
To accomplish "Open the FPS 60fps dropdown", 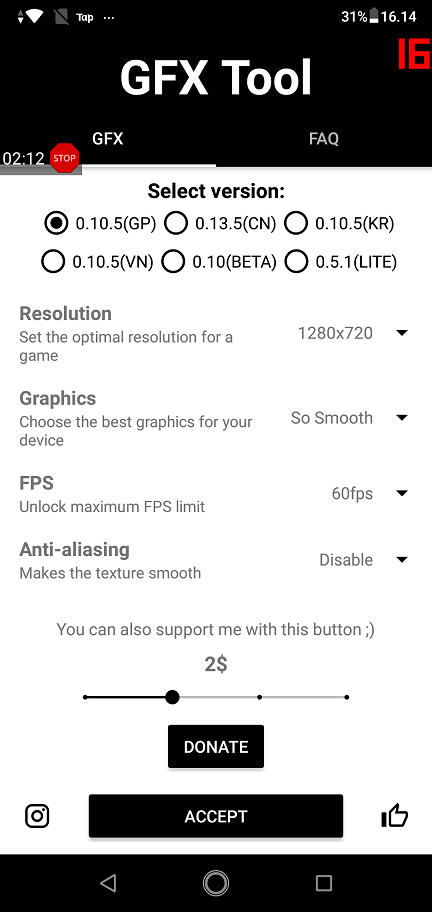I will [370, 493].
